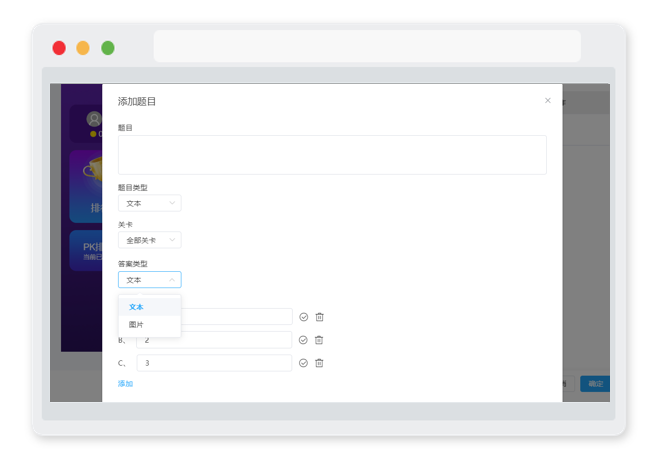Click the trophy ranking card behind dialog

click(x=86, y=186)
